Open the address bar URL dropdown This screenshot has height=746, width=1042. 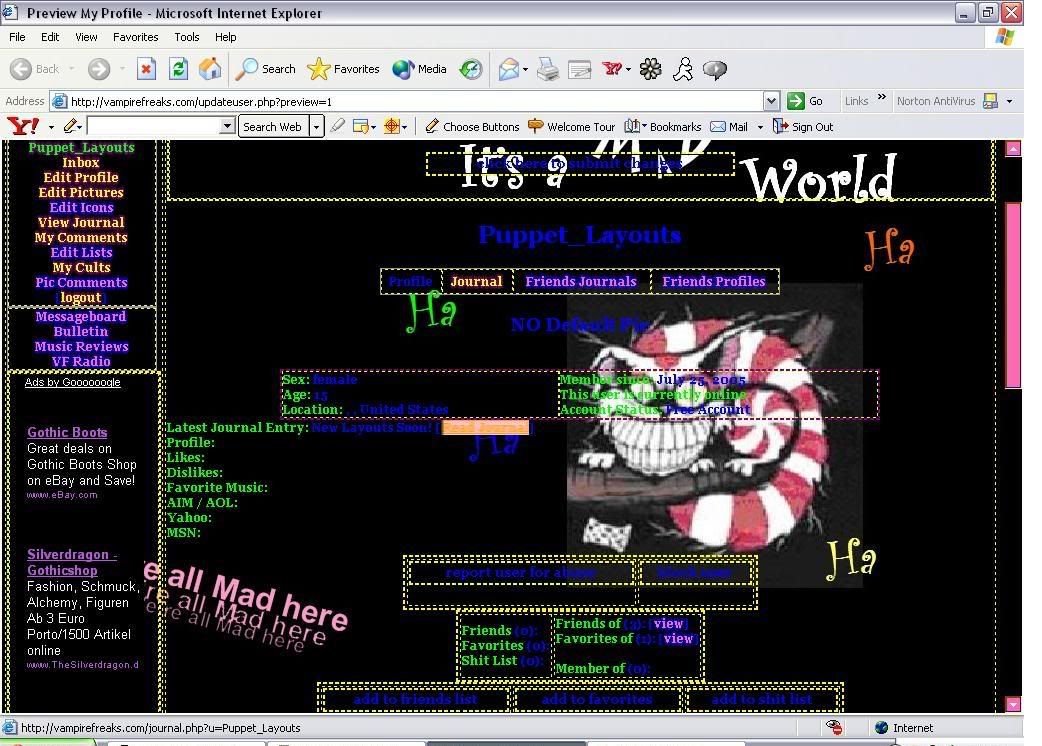pos(771,101)
